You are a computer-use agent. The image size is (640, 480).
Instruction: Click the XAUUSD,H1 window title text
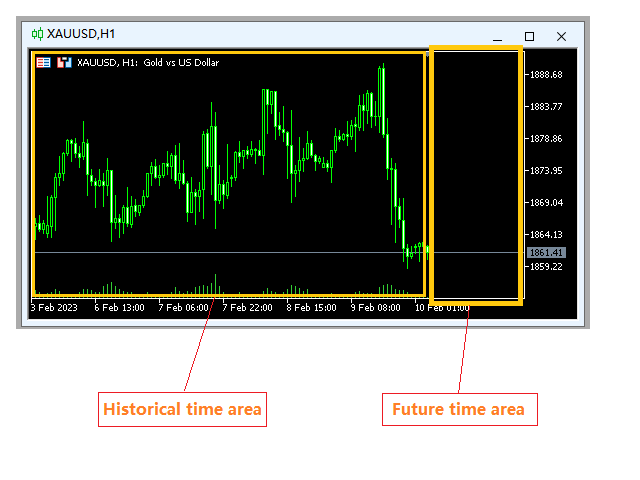(x=81, y=34)
